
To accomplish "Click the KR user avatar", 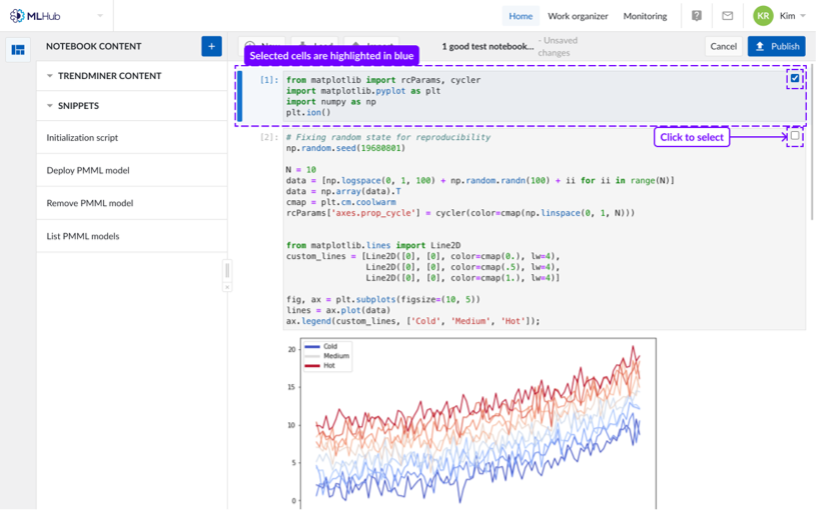I will coord(763,16).
